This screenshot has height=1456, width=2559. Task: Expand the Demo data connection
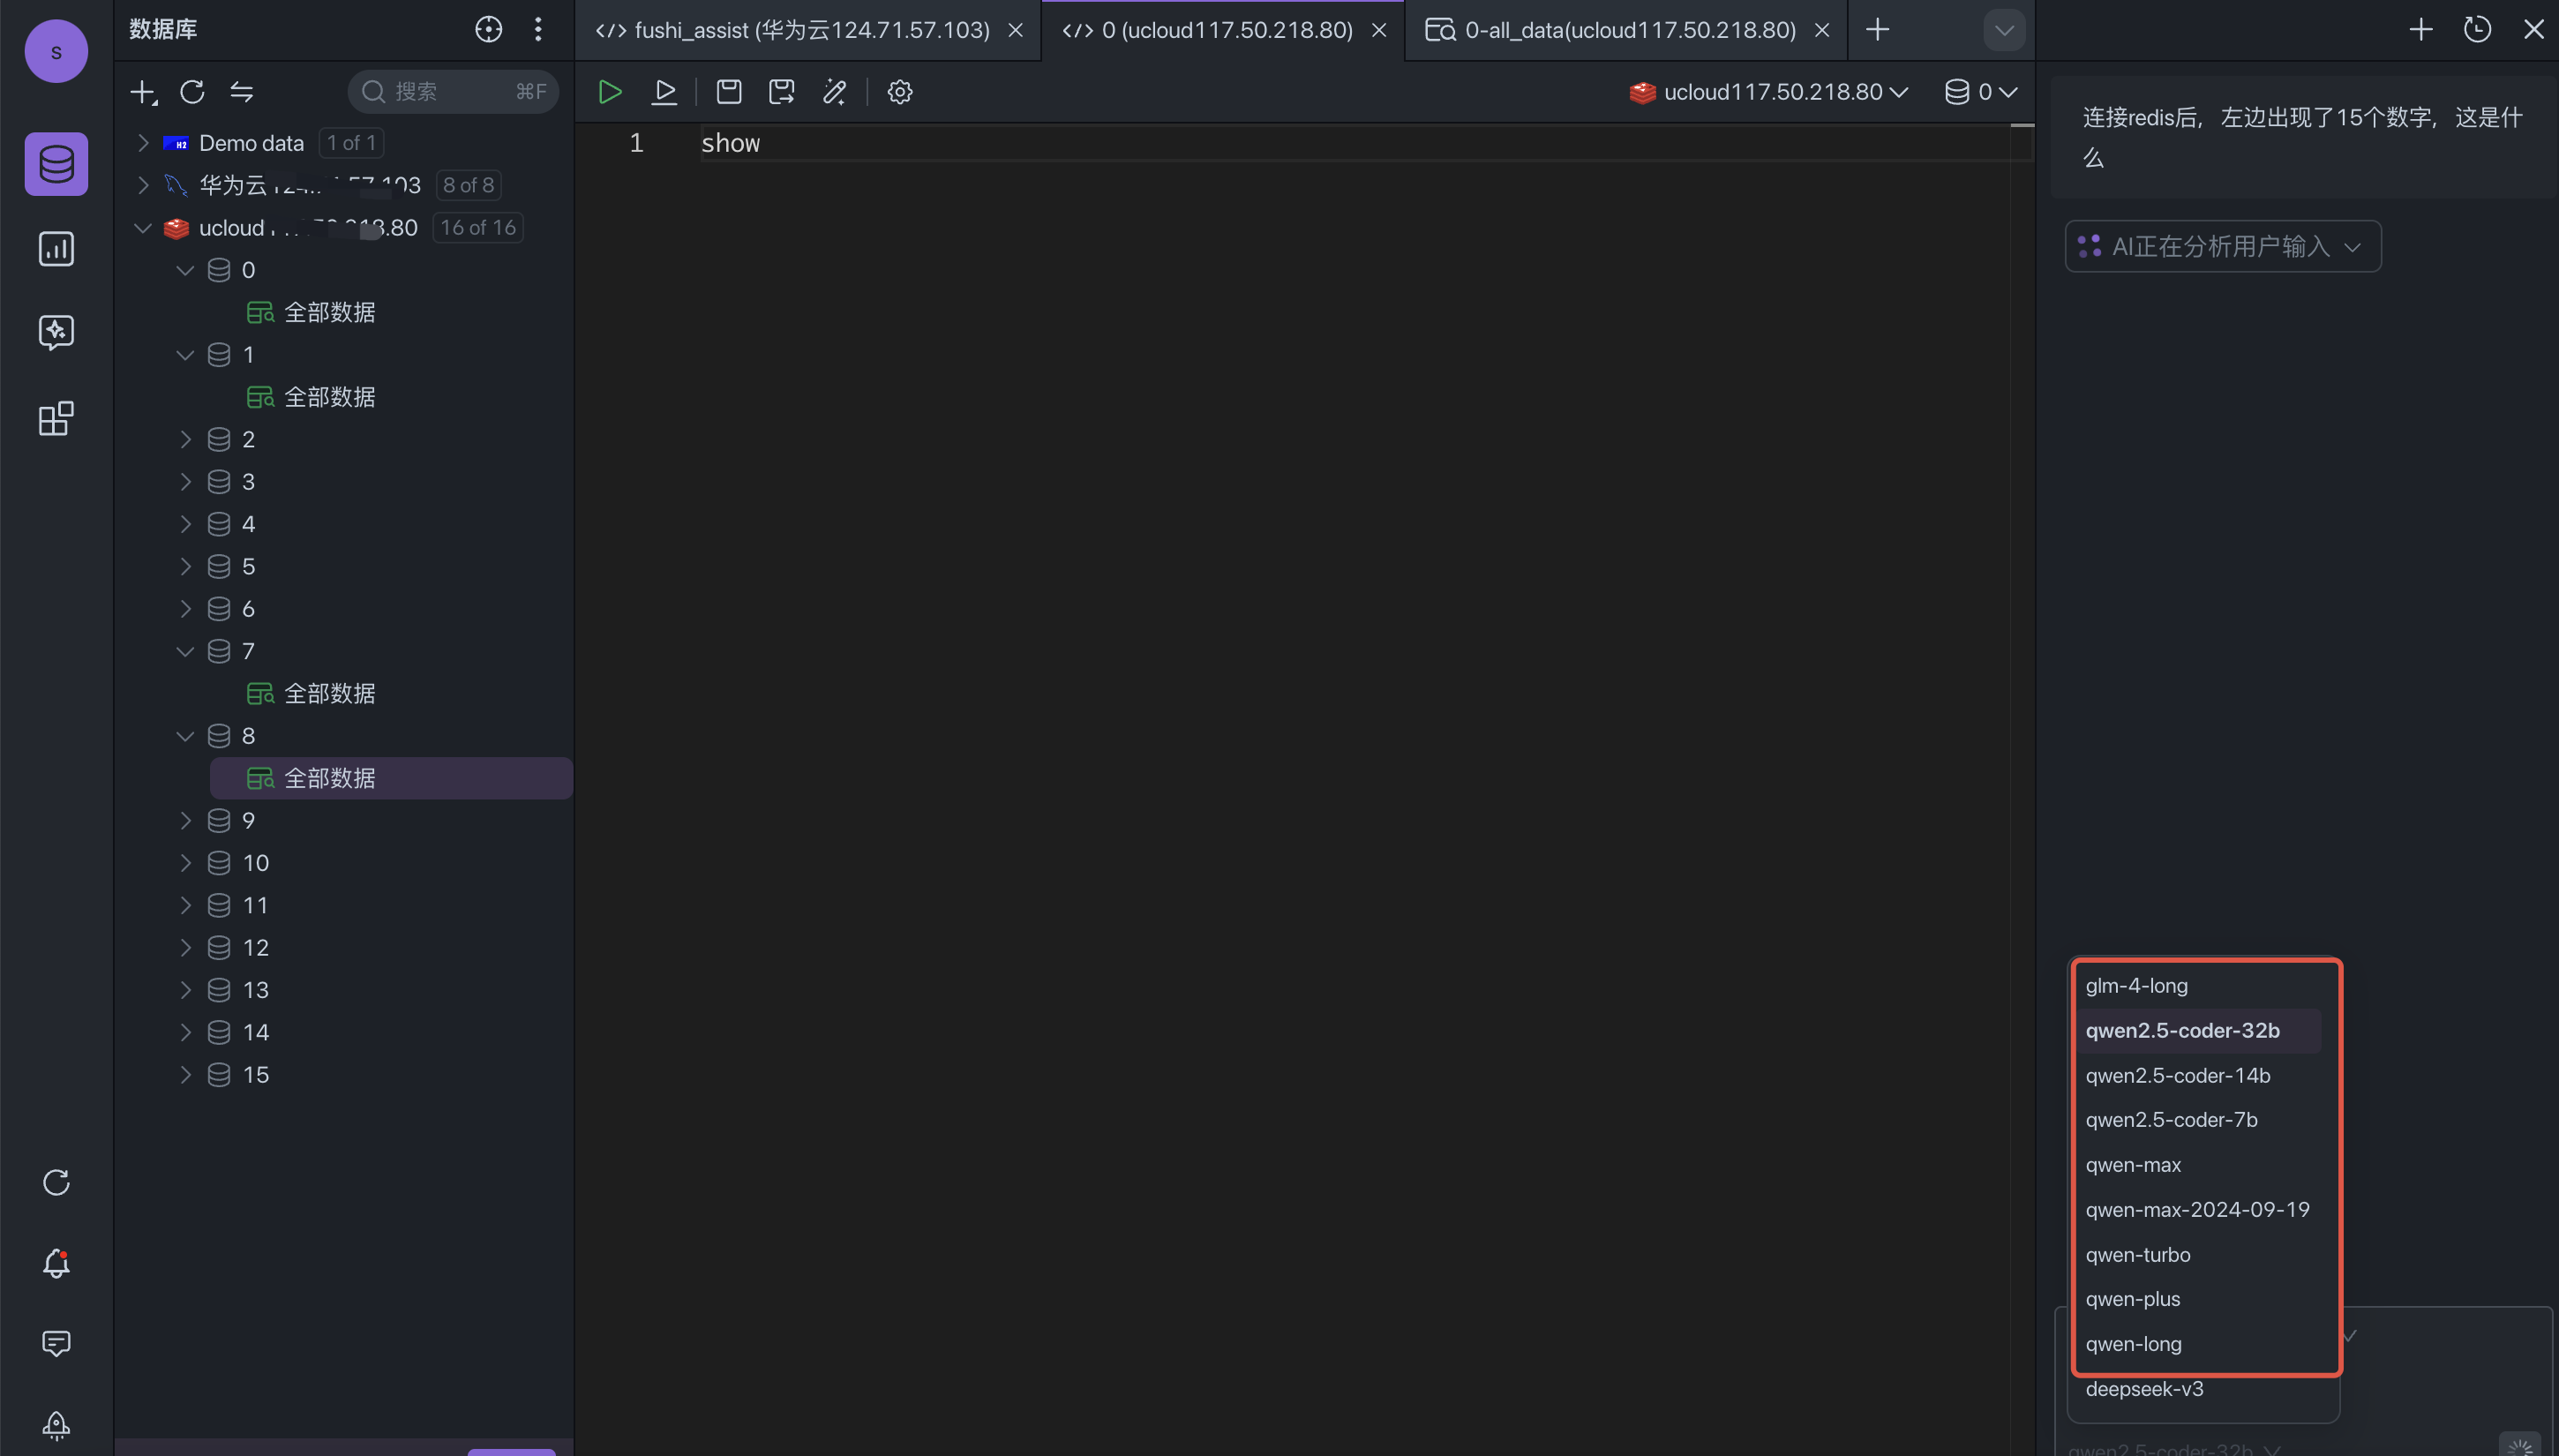[x=143, y=143]
